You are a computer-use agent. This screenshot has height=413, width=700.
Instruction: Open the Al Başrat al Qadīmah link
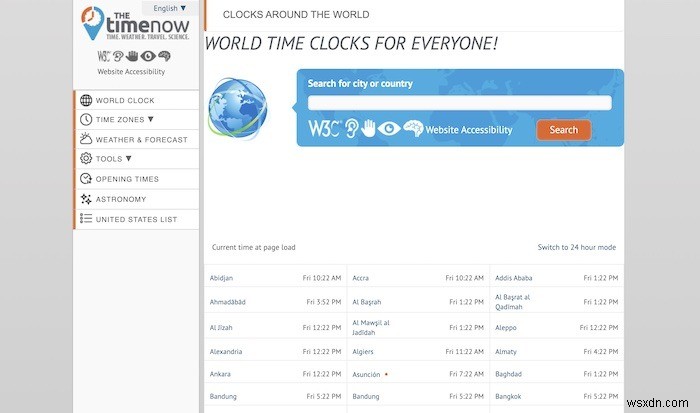(512, 302)
